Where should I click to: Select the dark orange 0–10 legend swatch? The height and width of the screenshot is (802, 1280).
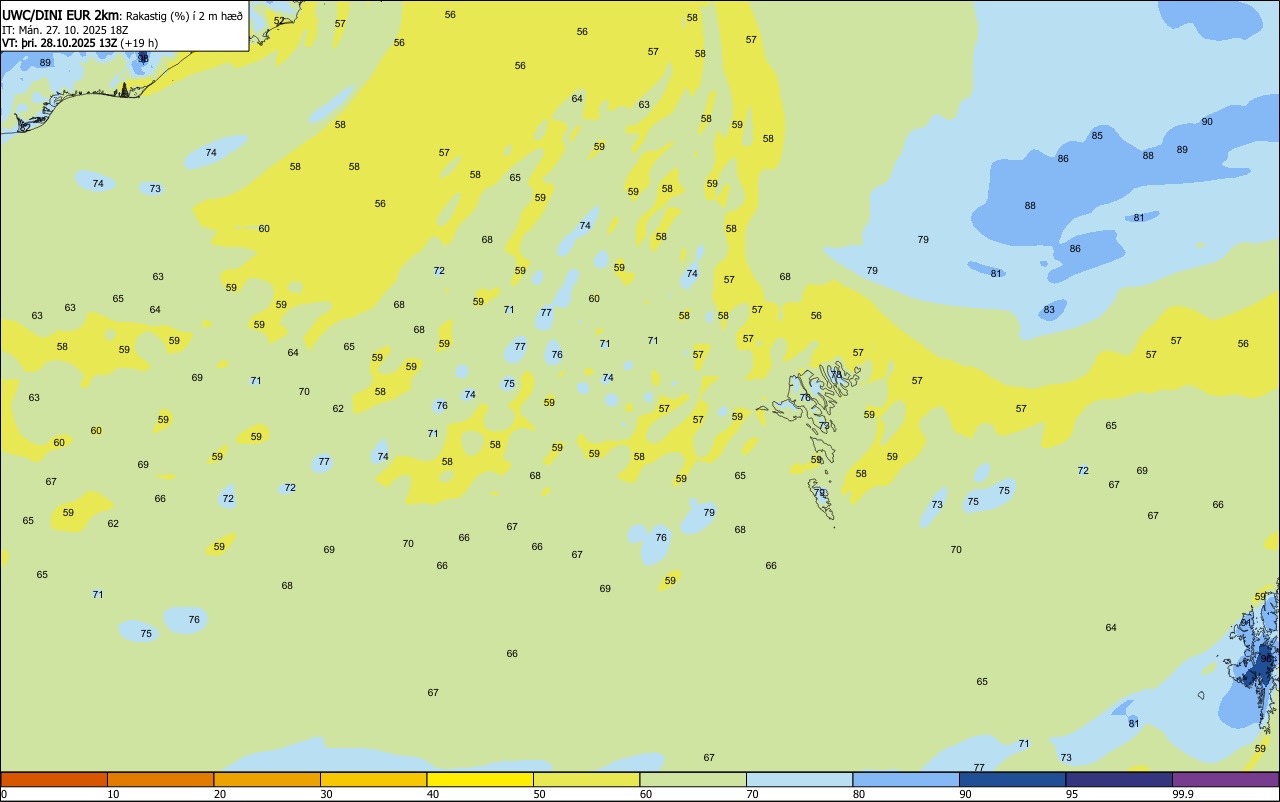point(54,779)
